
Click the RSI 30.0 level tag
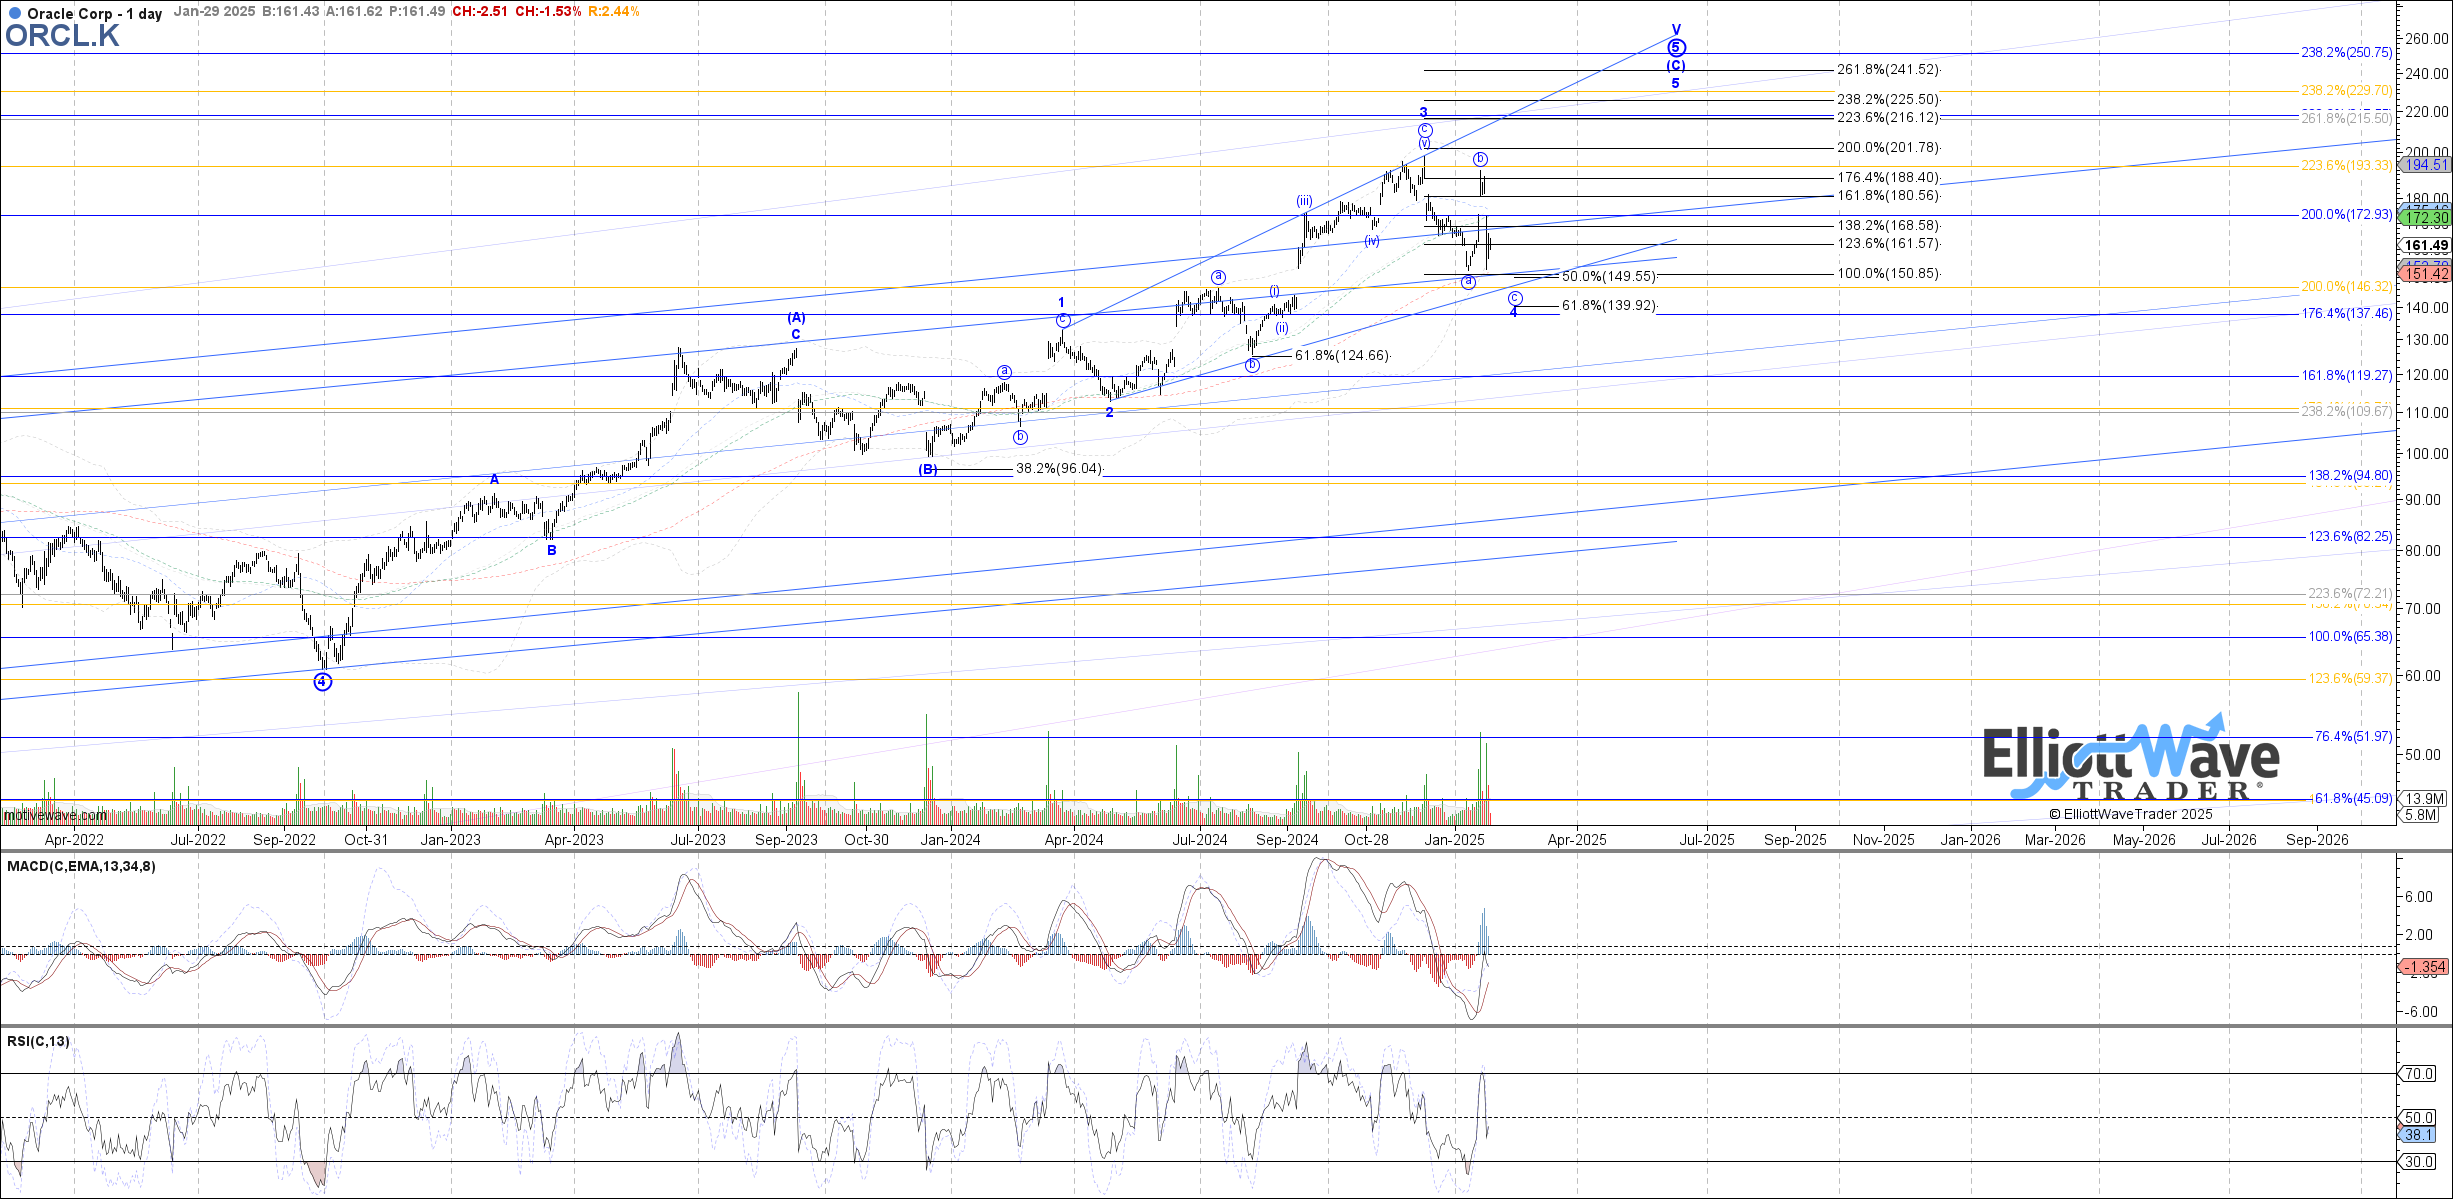pyautogui.click(x=2419, y=1162)
